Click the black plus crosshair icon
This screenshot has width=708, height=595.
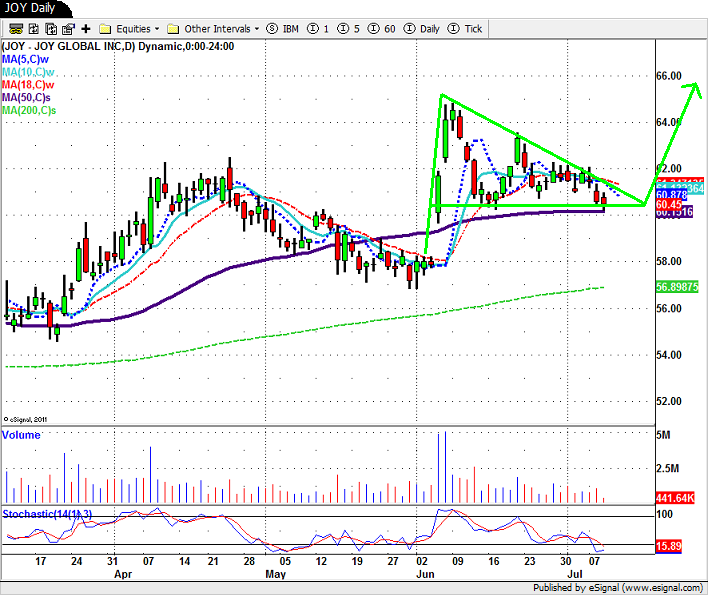pos(86,29)
